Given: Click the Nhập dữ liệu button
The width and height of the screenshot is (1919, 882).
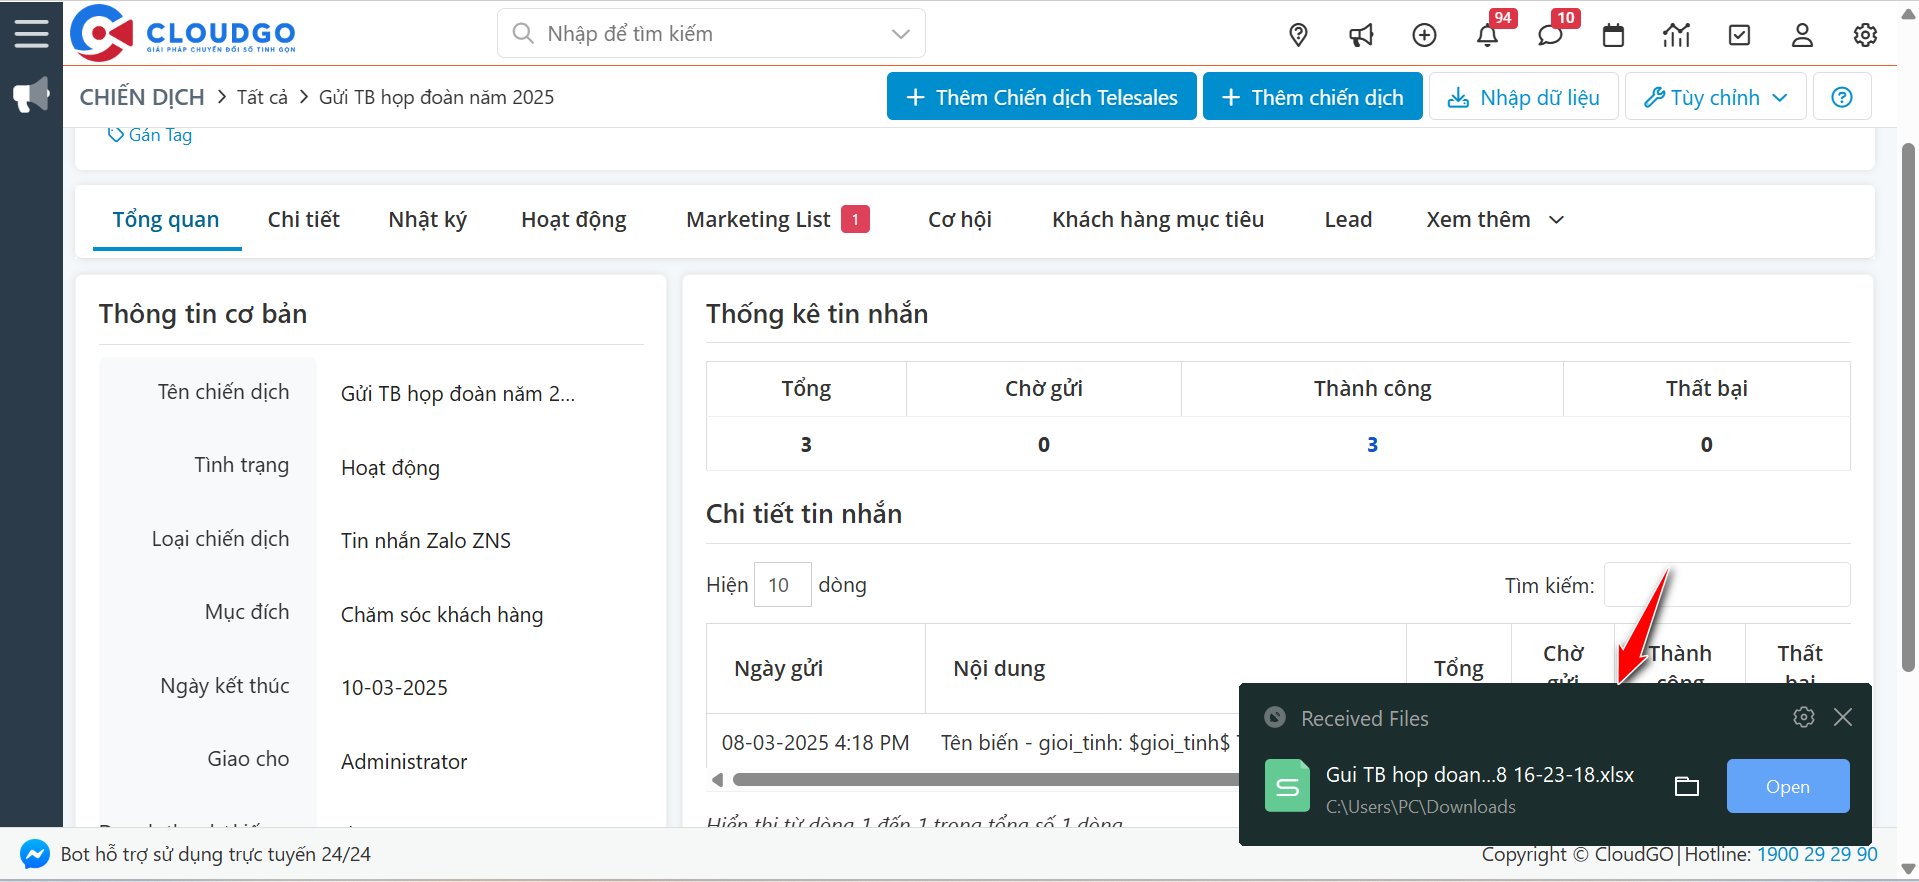Looking at the screenshot, I should 1523,97.
